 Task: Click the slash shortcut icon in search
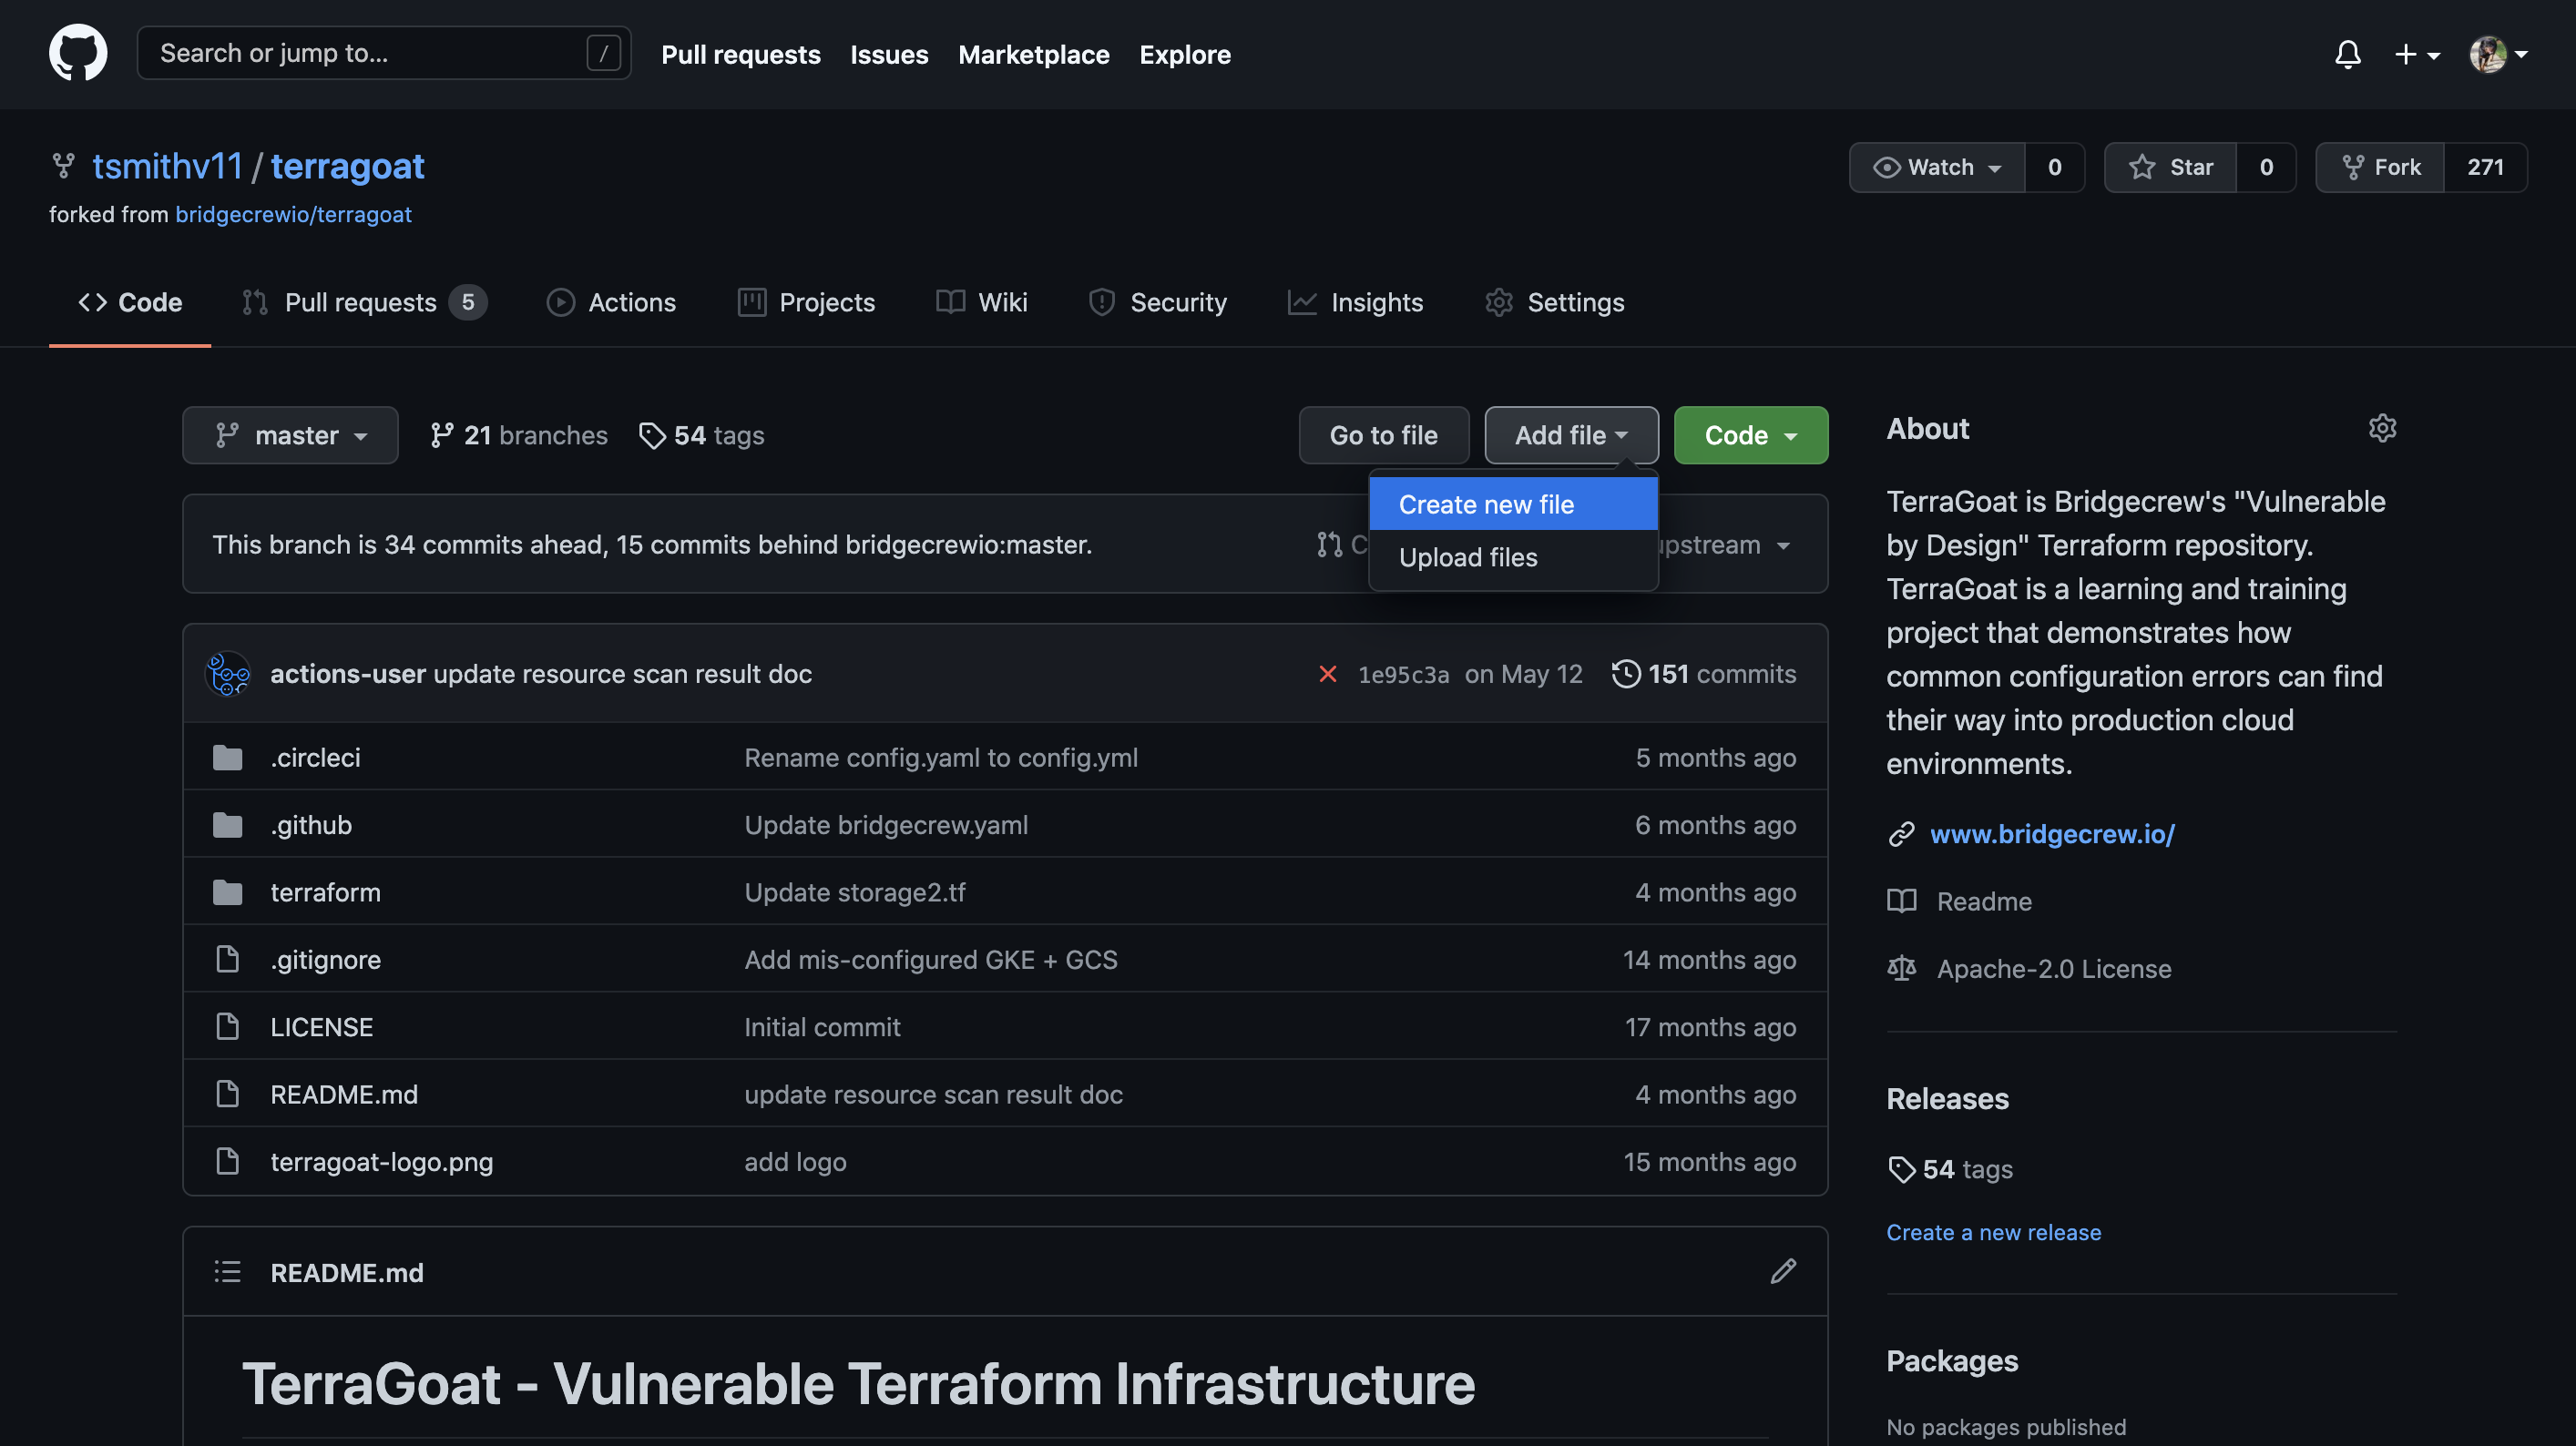pos(603,53)
